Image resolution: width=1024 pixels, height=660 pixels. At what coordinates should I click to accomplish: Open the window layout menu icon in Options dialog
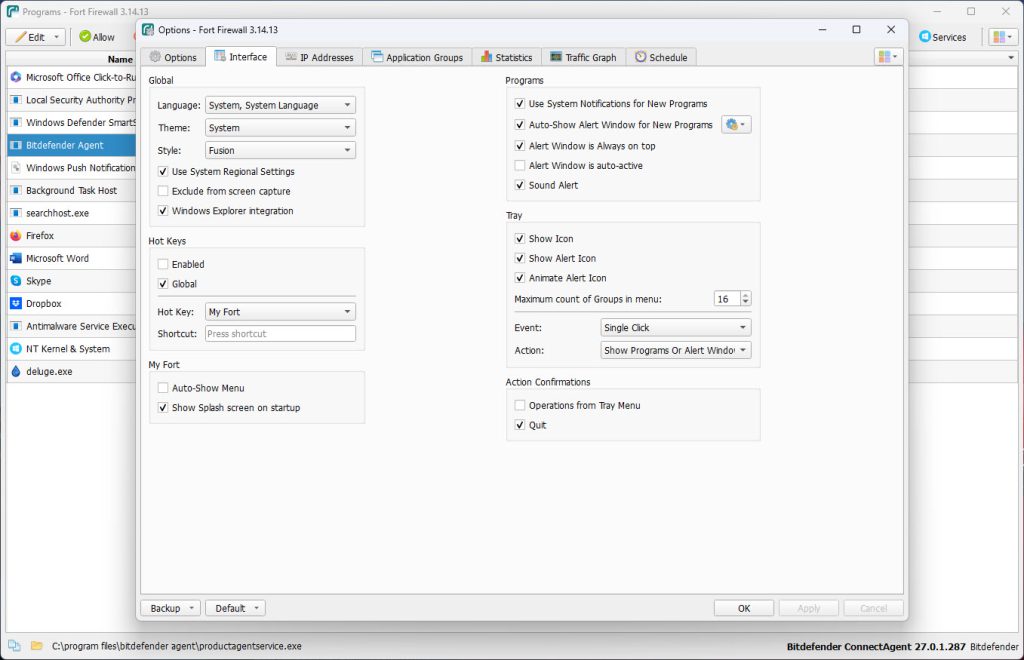[x=888, y=57]
